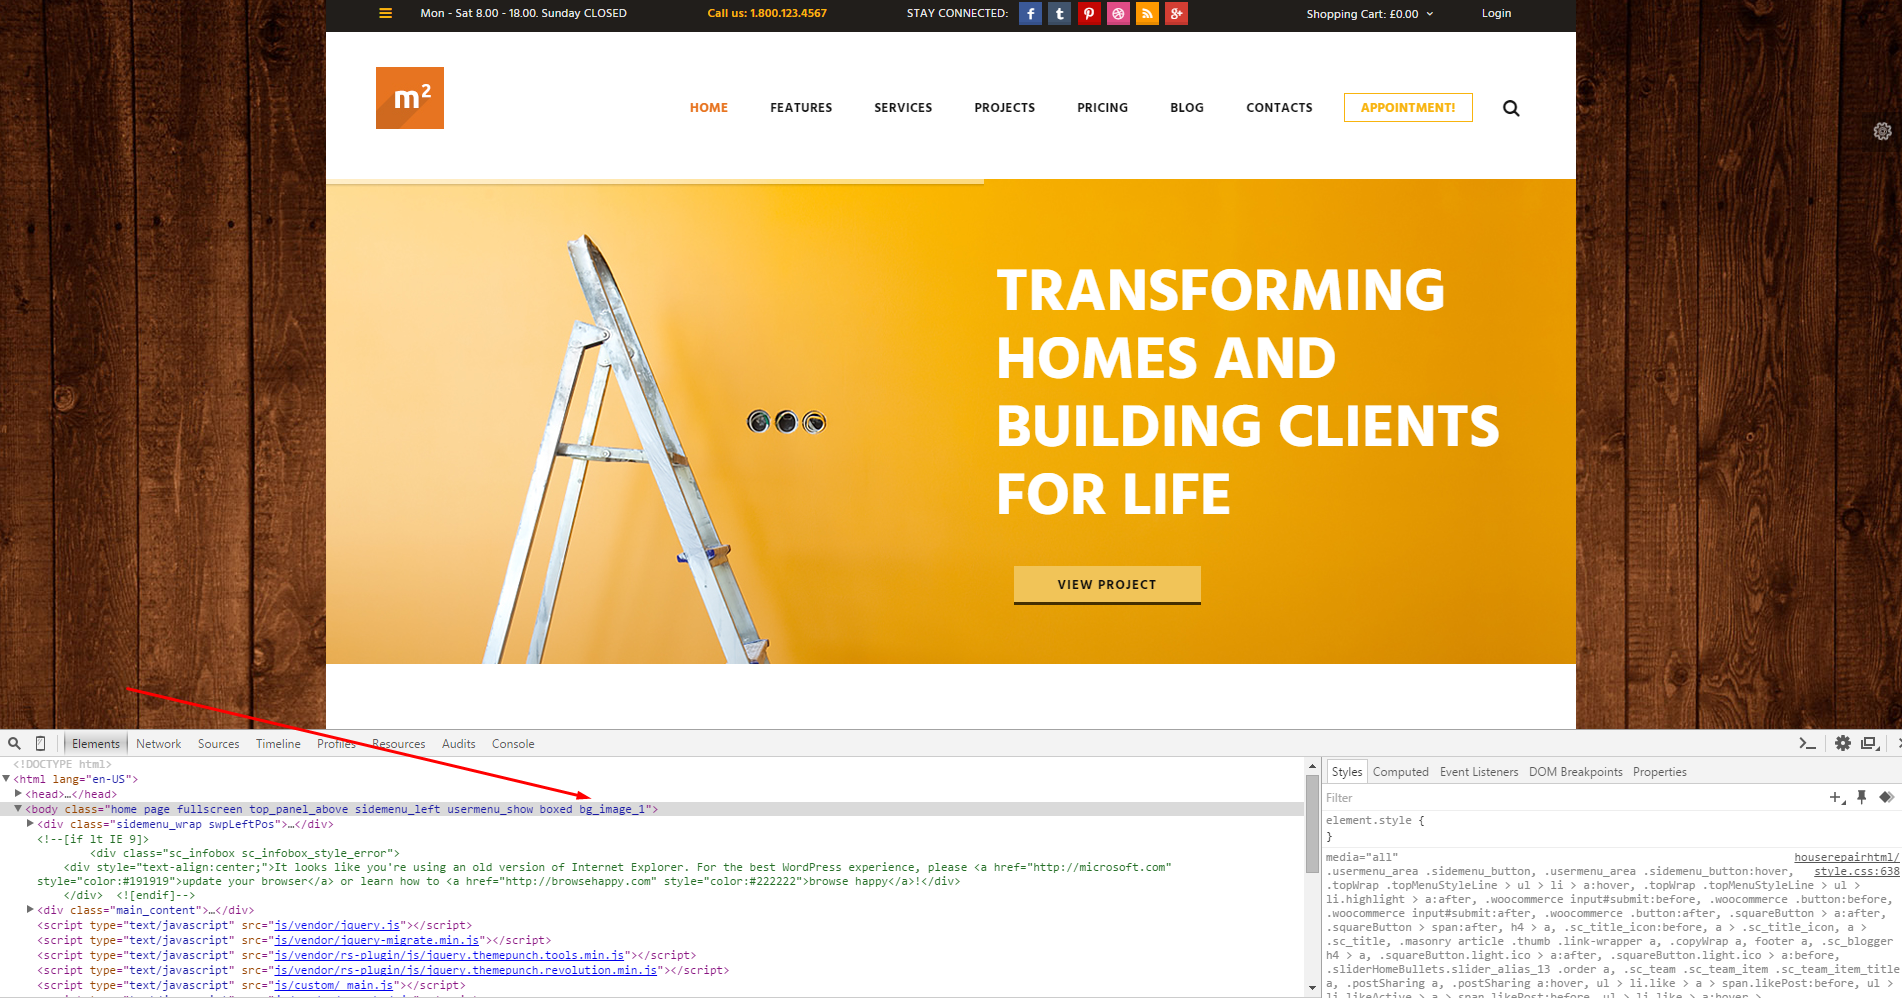Click the APPOINTMENT! button in navigation
The height and width of the screenshot is (998, 1902).
[1407, 108]
